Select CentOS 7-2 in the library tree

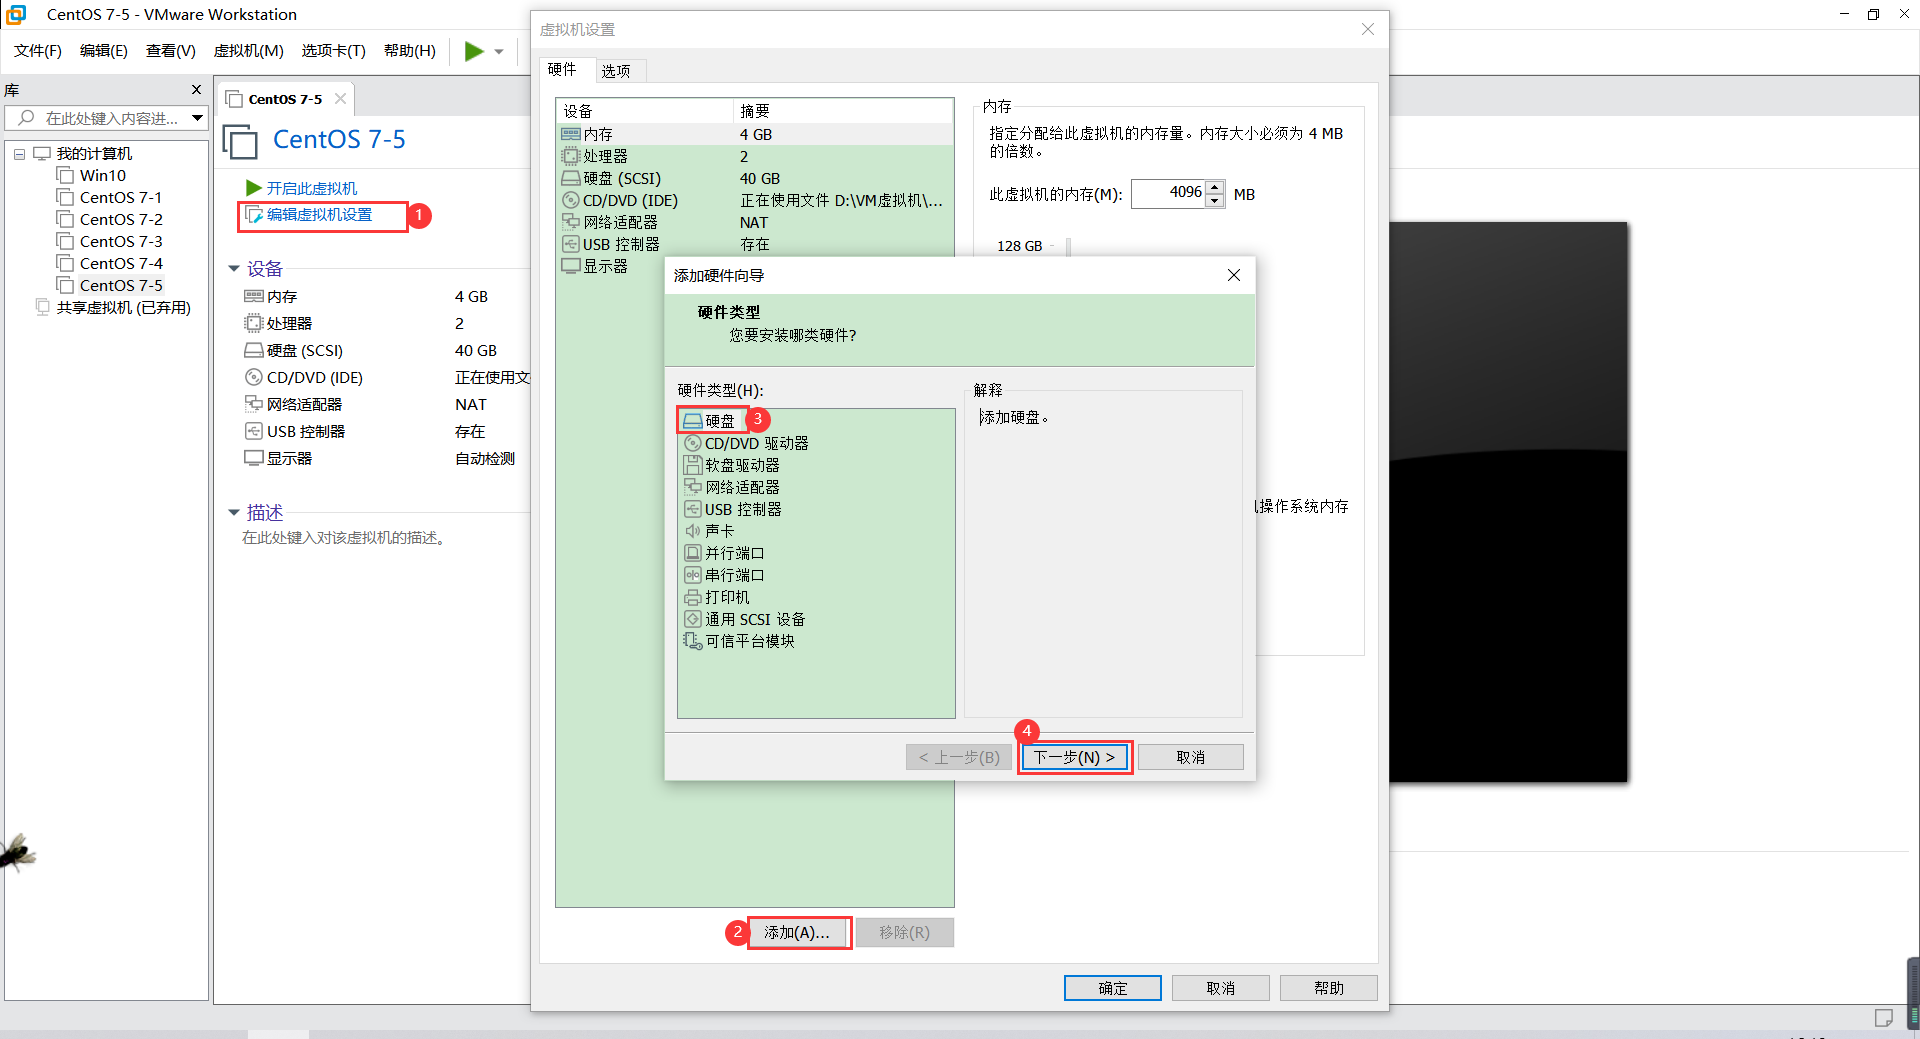tap(120, 220)
